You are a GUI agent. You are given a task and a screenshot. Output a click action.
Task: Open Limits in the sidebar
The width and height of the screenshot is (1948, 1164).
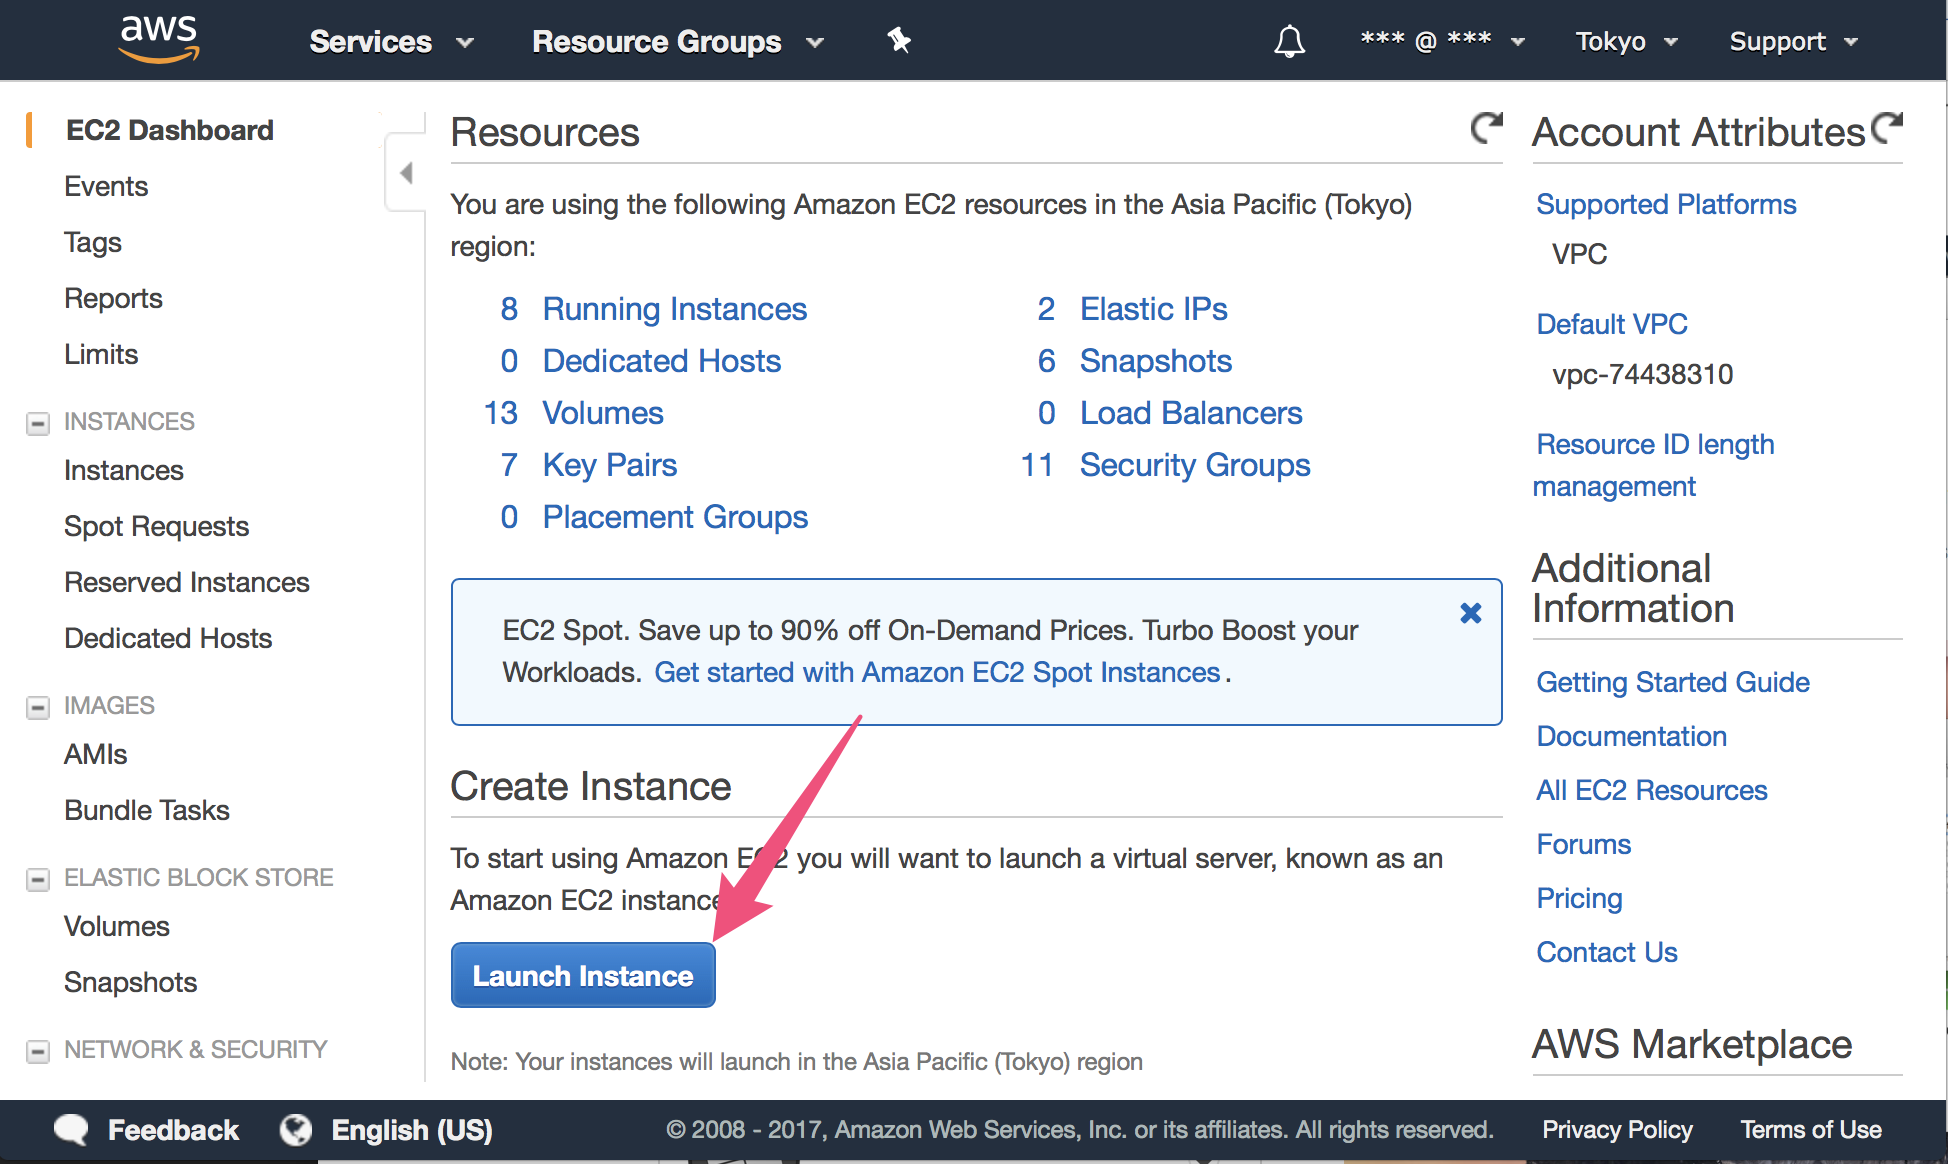pos(101,354)
